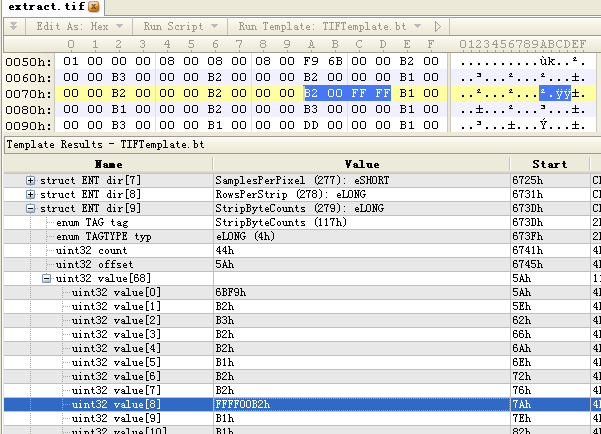Sort results by the Name column header
The height and width of the screenshot is (434, 601).
point(108,164)
